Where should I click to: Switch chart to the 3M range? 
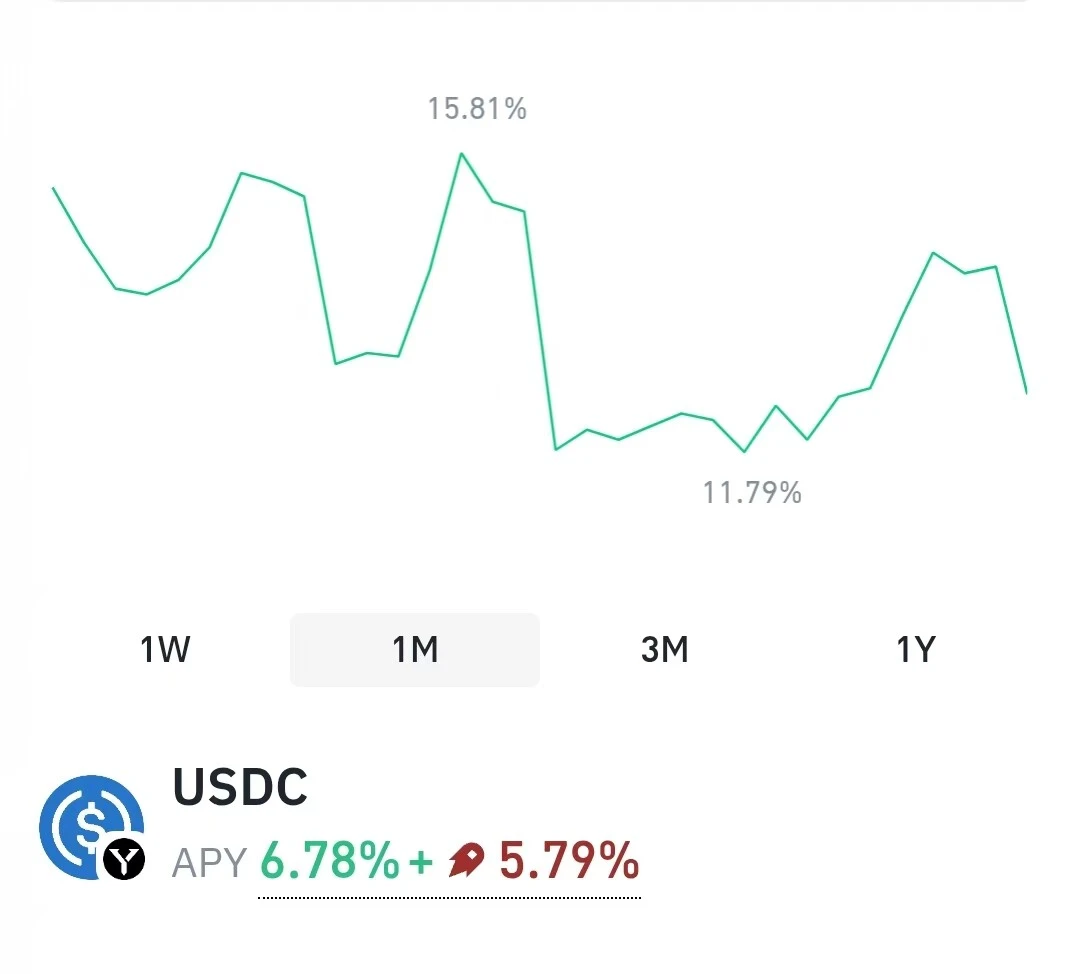(665, 650)
